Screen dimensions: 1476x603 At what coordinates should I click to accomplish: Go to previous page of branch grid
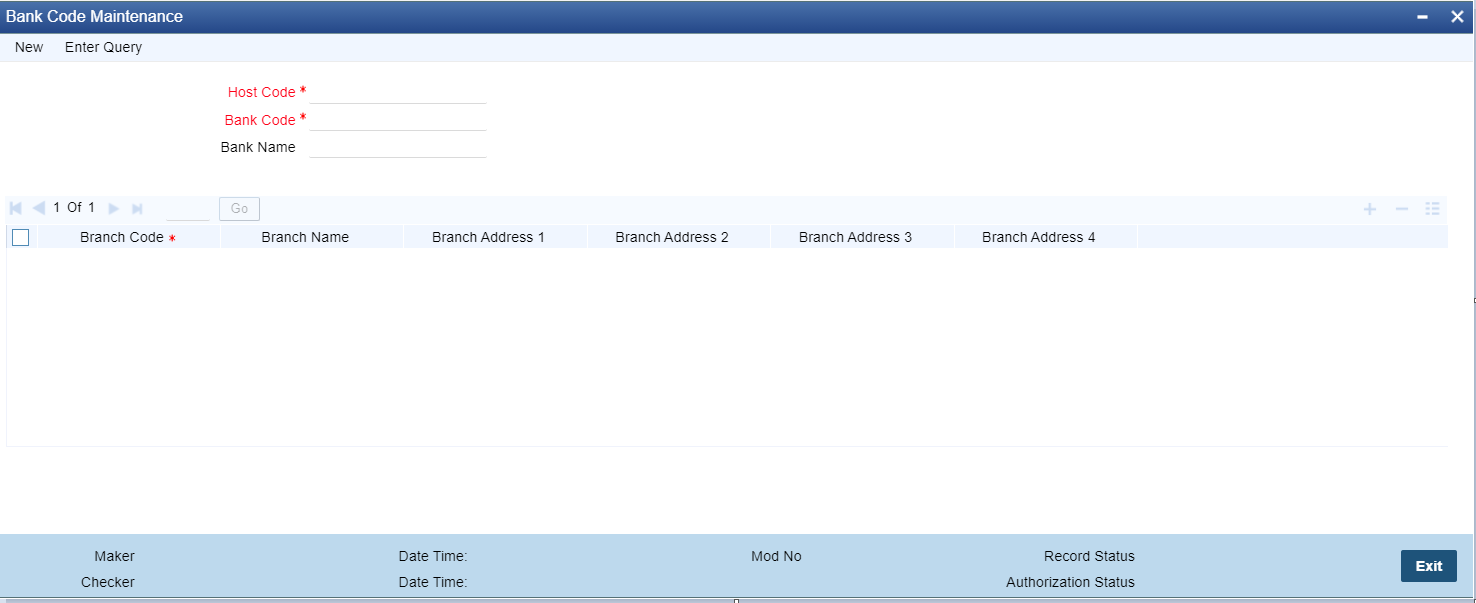point(38,208)
